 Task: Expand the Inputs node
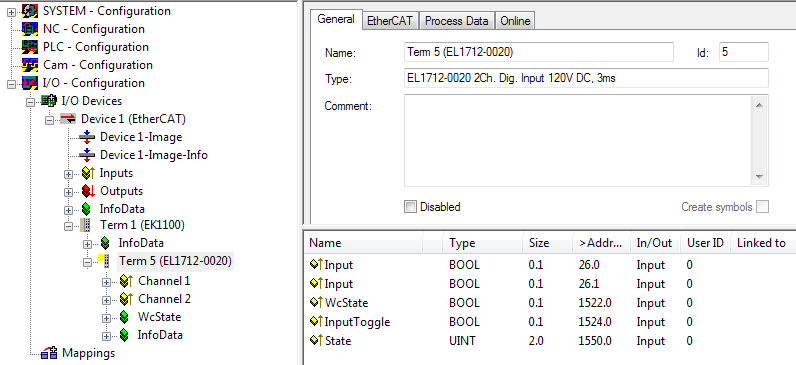pyautogui.click(x=69, y=174)
